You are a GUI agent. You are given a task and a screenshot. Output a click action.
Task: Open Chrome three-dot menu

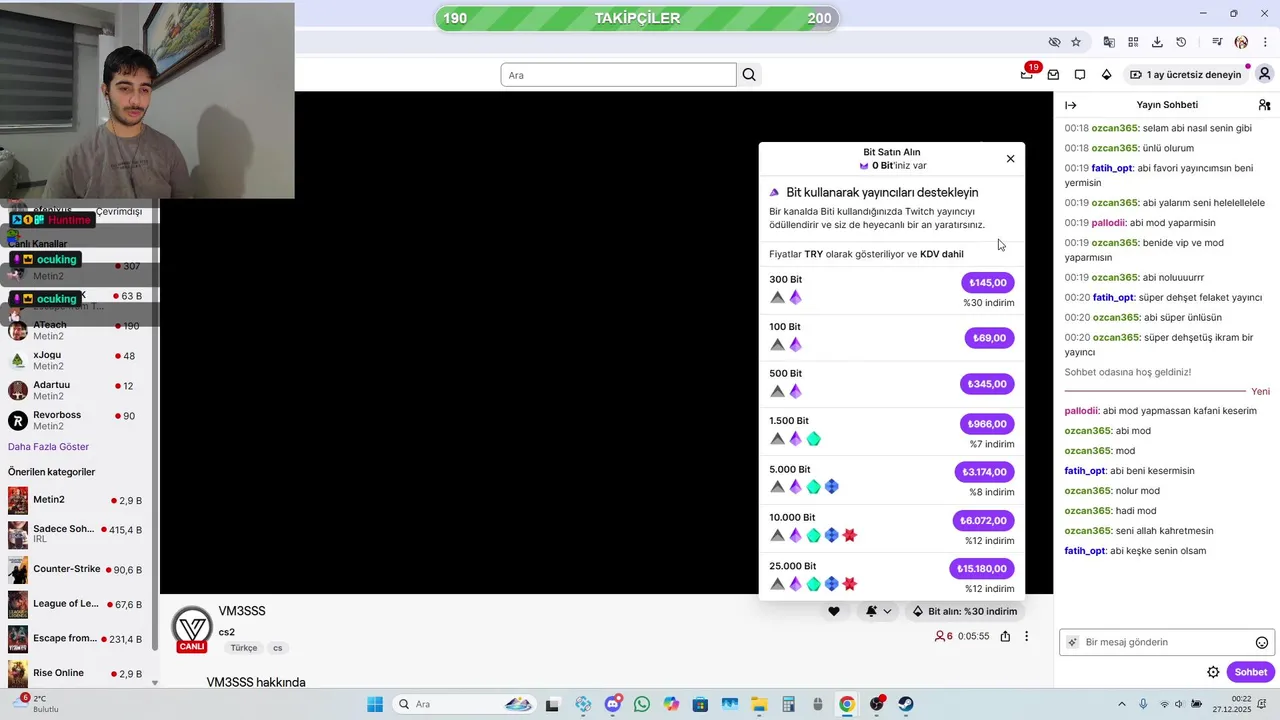click(x=1265, y=42)
